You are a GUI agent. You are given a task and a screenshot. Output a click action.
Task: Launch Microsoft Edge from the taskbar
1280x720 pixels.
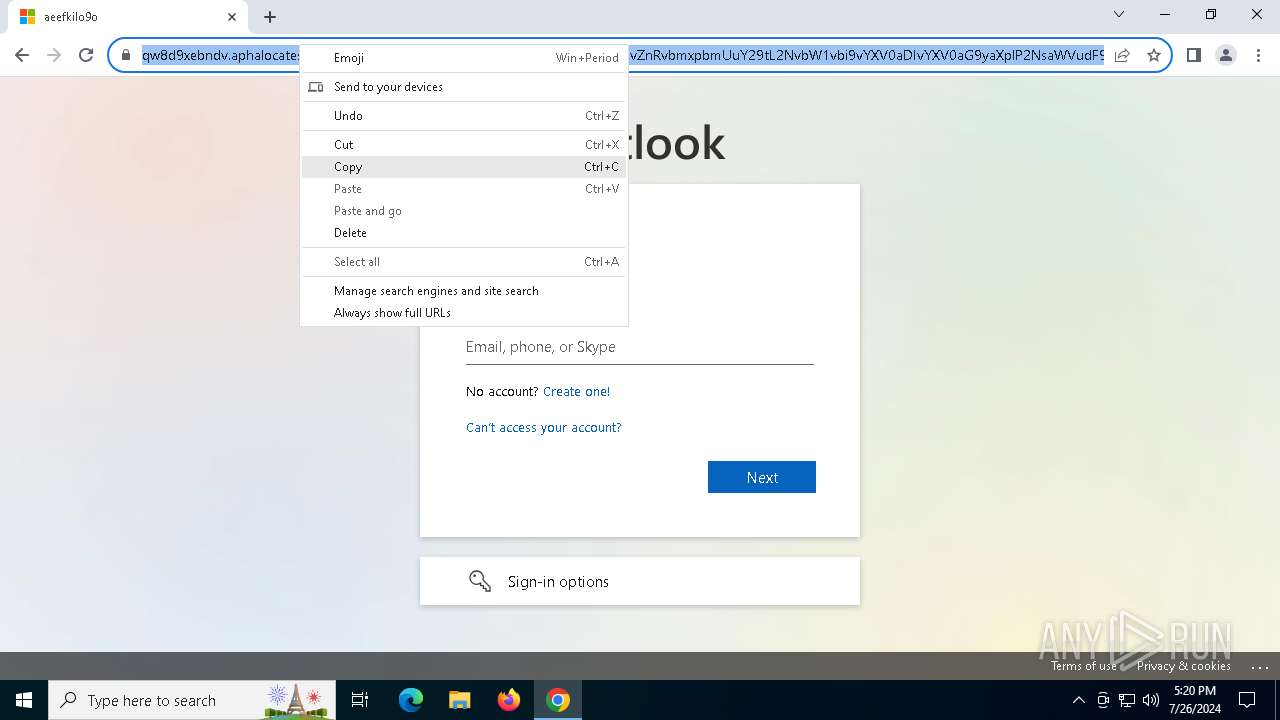point(411,700)
